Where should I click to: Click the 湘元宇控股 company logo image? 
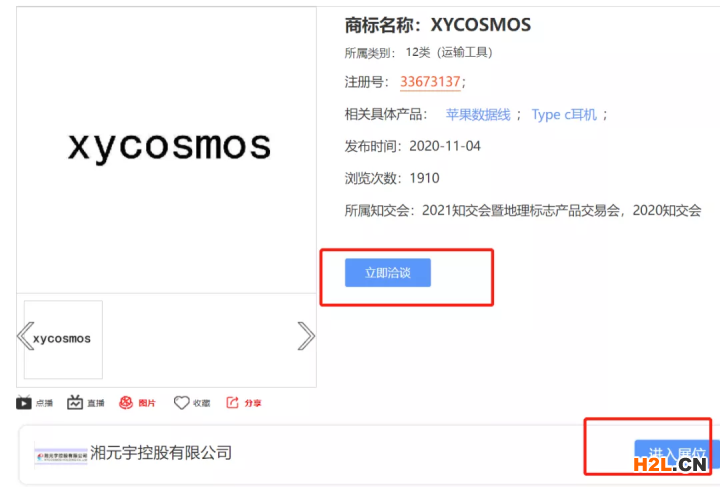point(61,456)
